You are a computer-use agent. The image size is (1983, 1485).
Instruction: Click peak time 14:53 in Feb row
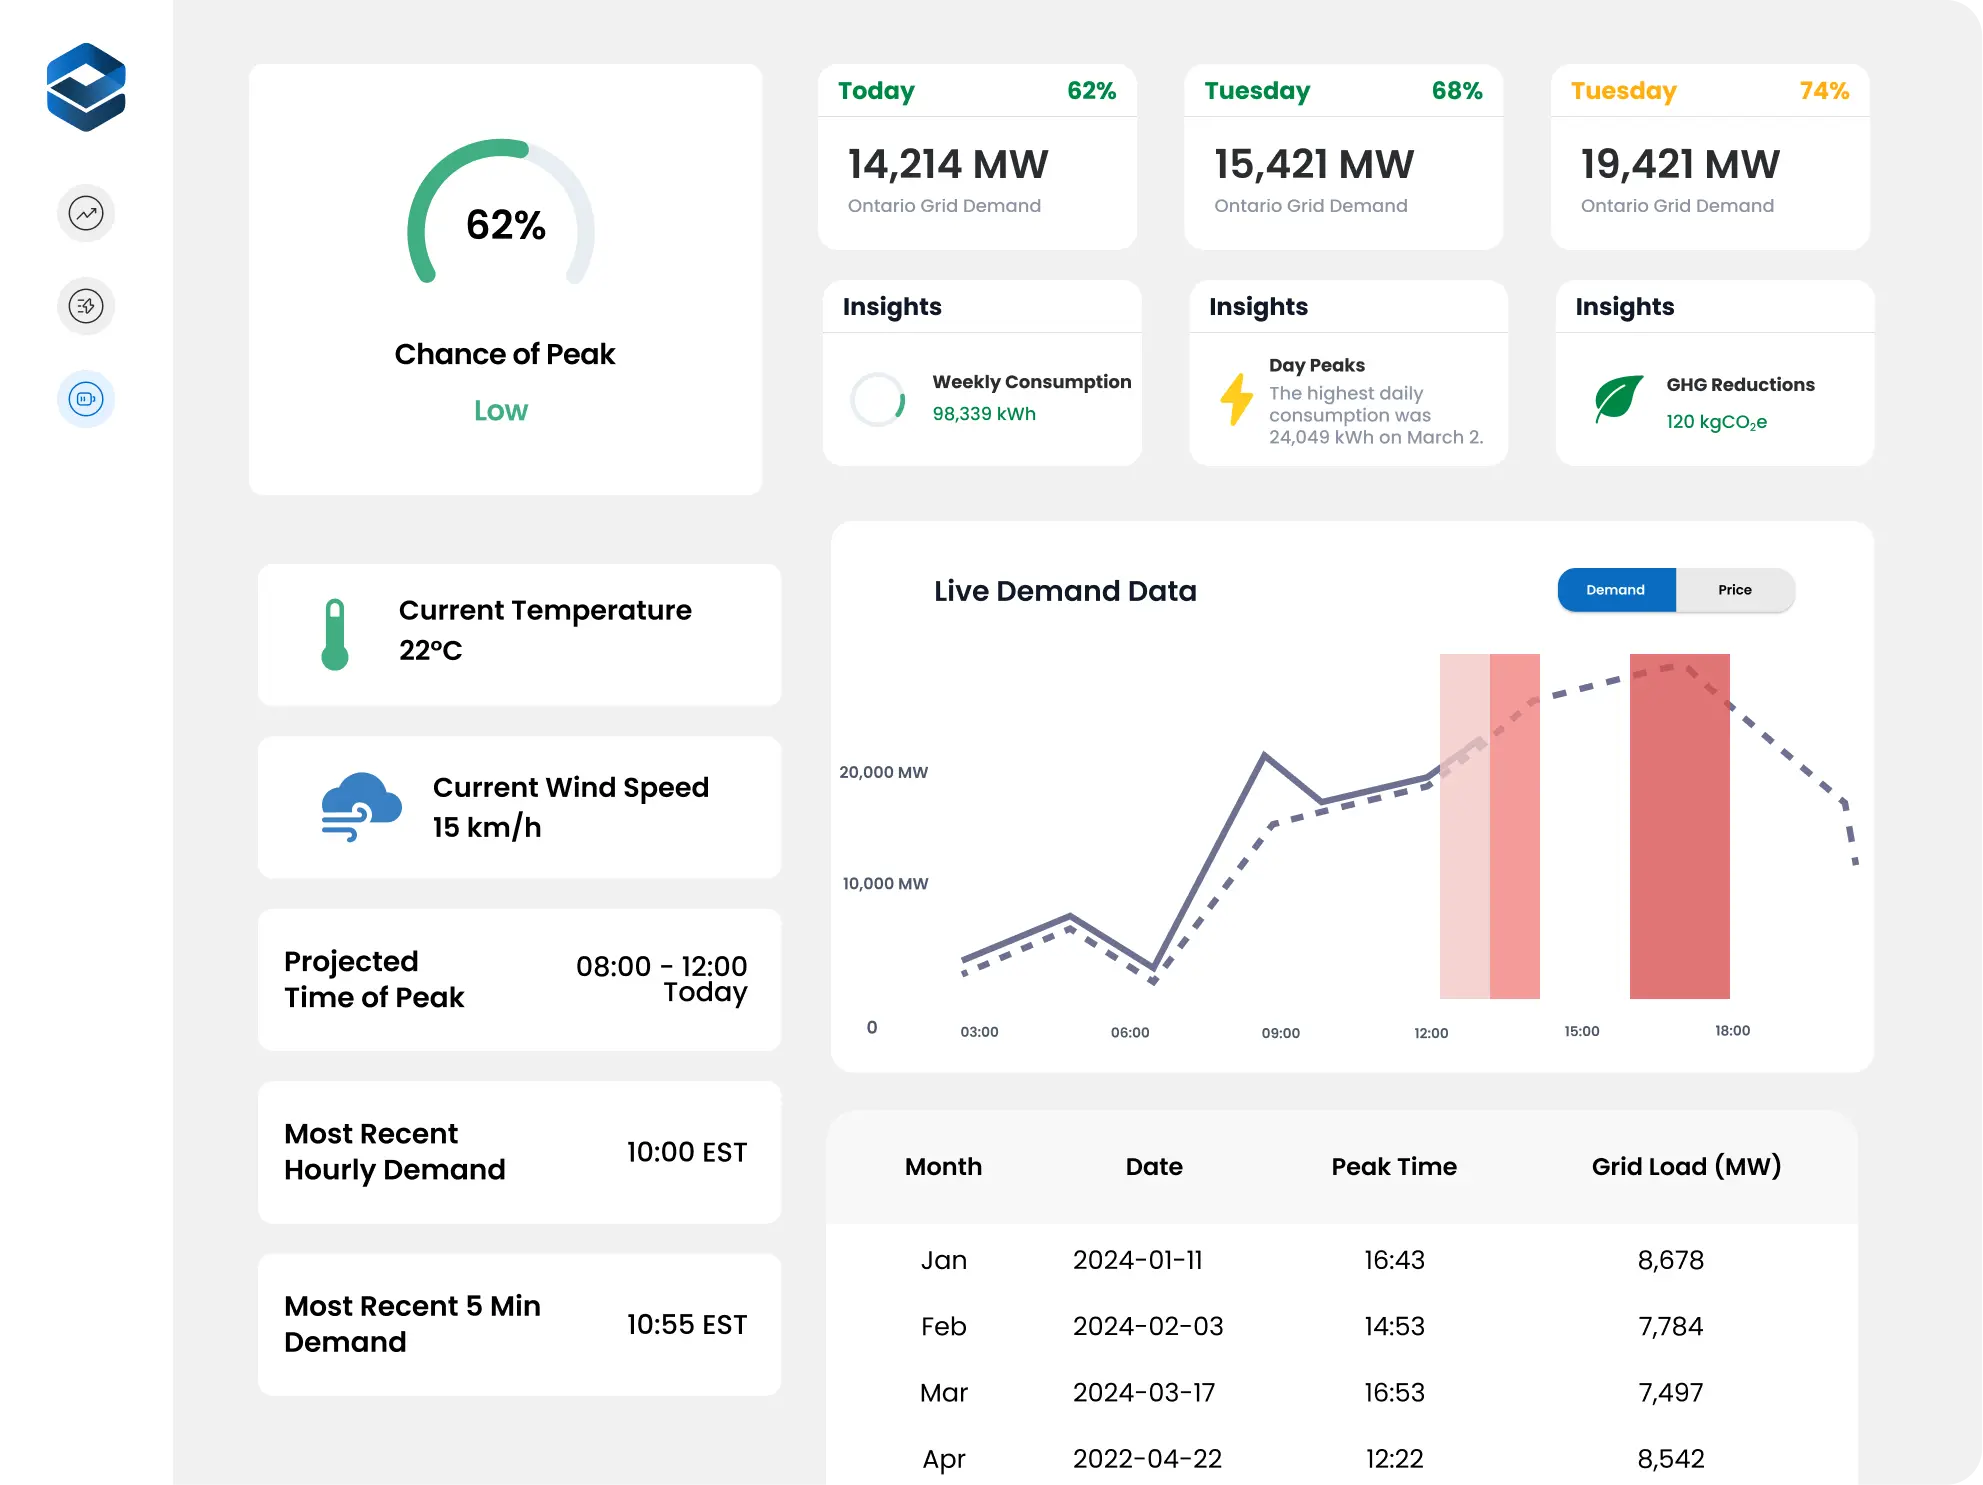pos(1394,1326)
